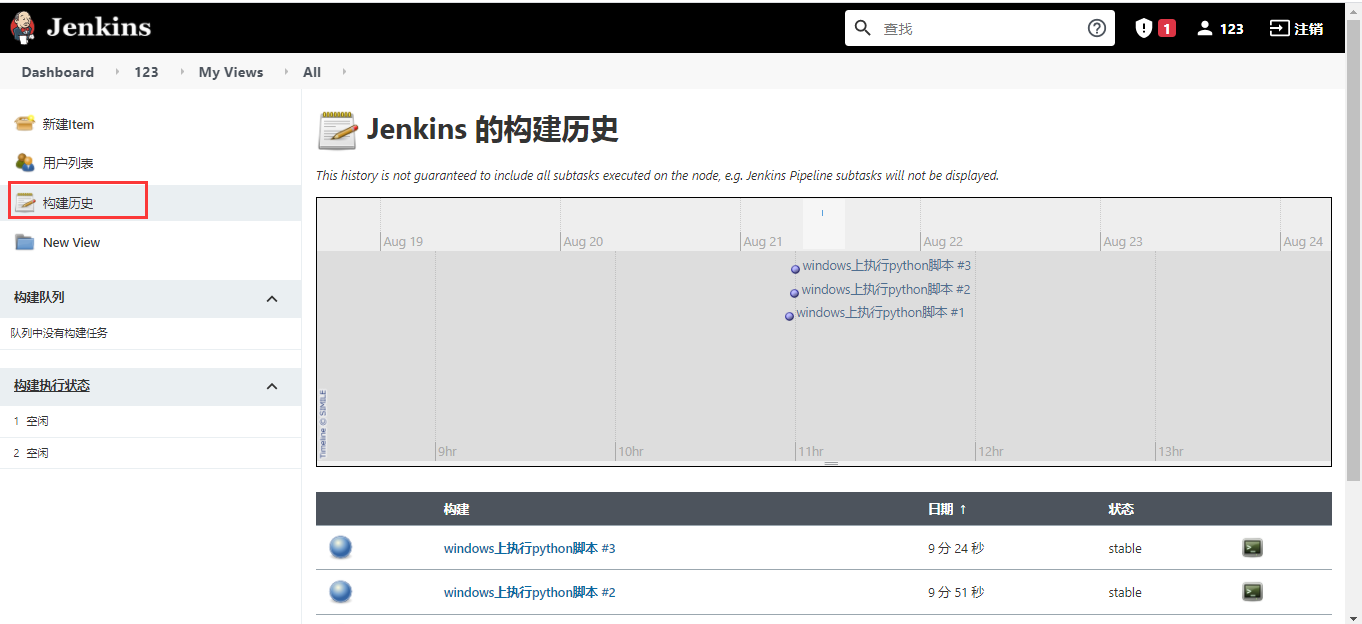Open windows上执行python脚本 #2 table link

530,592
